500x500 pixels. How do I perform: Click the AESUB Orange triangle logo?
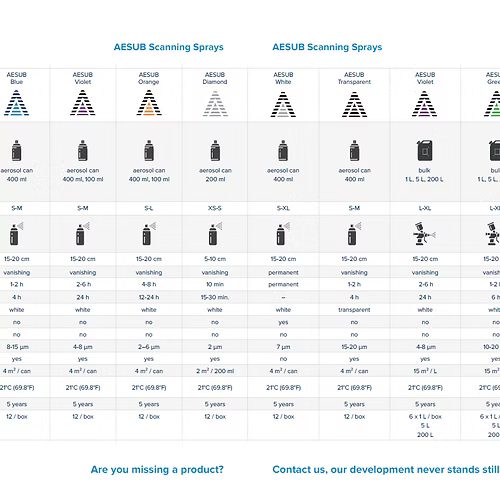click(x=149, y=103)
